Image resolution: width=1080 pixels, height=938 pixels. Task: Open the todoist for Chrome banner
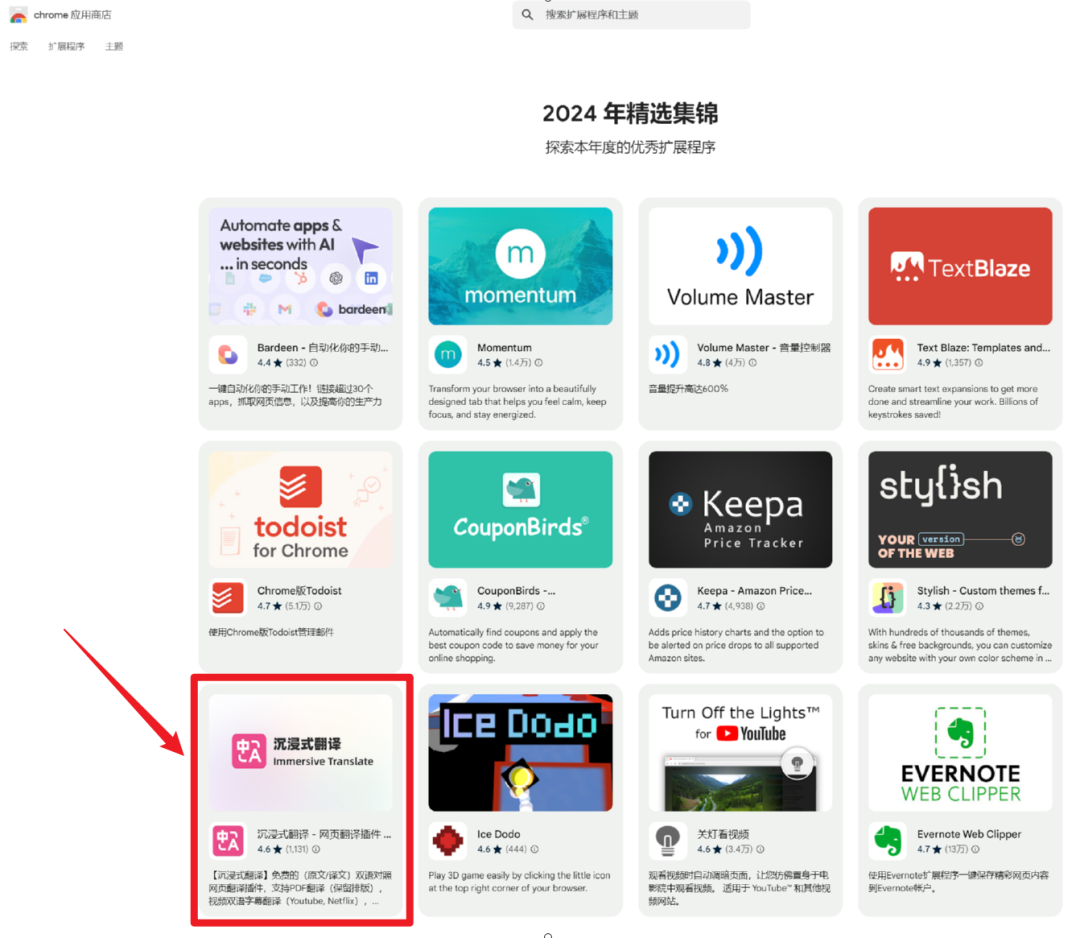(x=300, y=510)
